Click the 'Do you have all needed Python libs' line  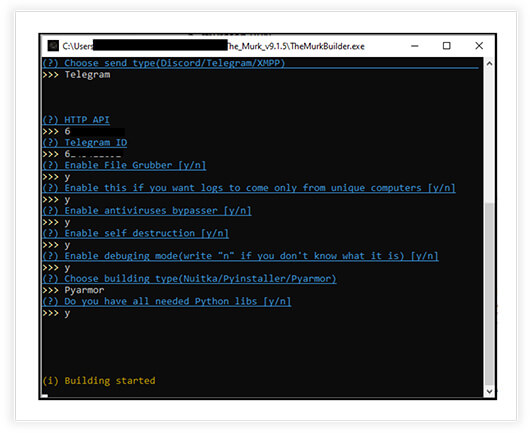click(167, 301)
